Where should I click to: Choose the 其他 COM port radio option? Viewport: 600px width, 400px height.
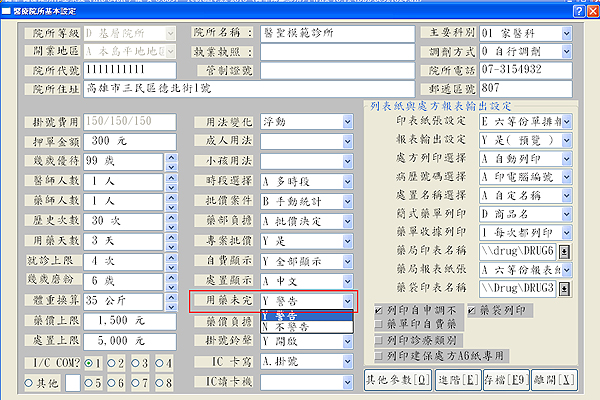26,383
